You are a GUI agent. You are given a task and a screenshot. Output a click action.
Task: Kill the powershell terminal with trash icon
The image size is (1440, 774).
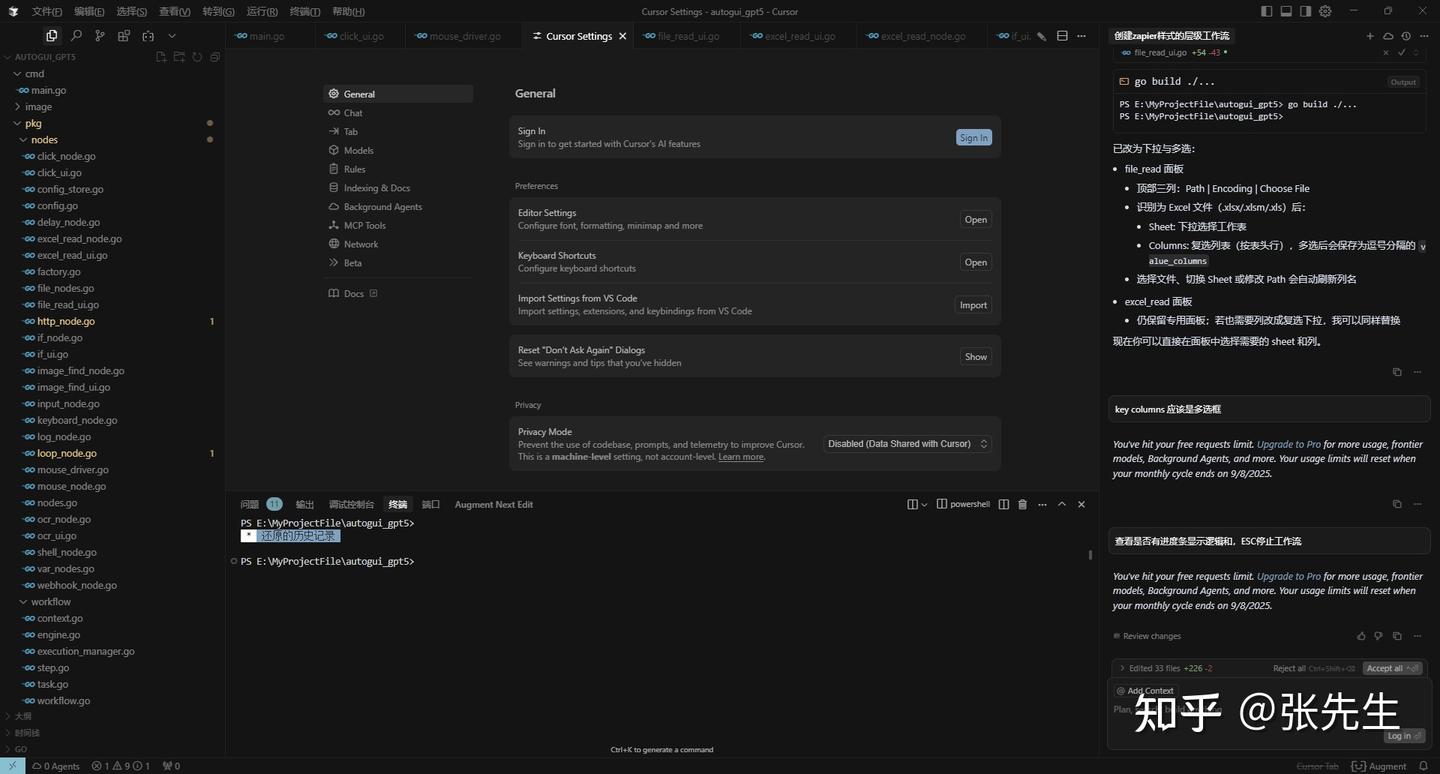[1022, 504]
